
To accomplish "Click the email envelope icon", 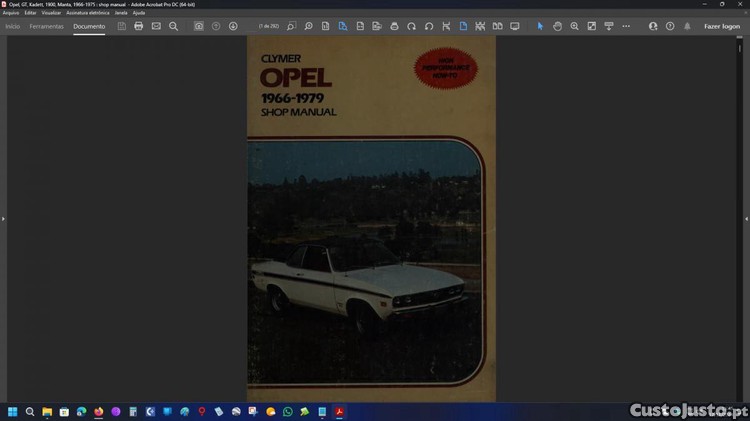I will 156,26.
